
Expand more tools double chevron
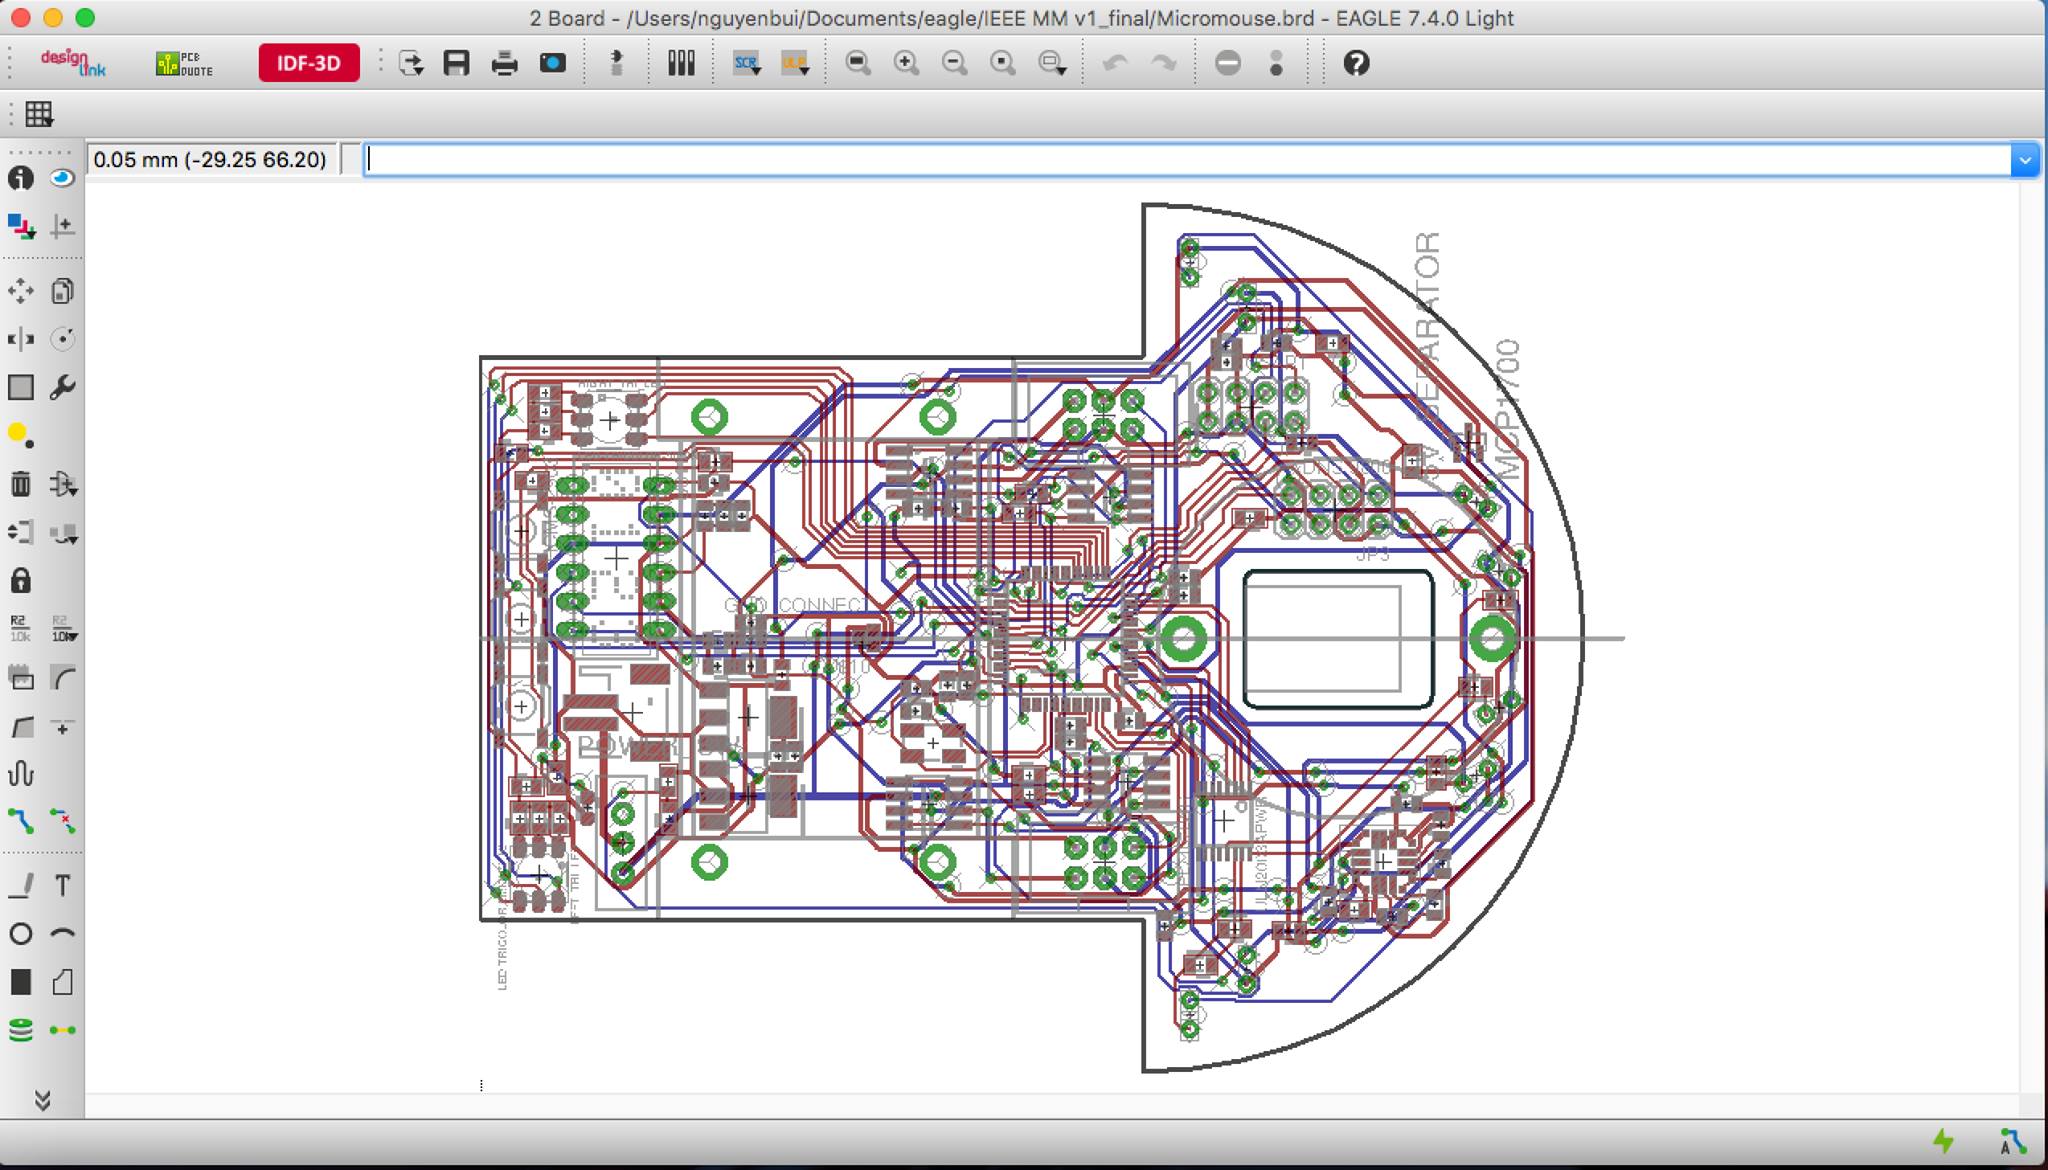coord(42,1100)
